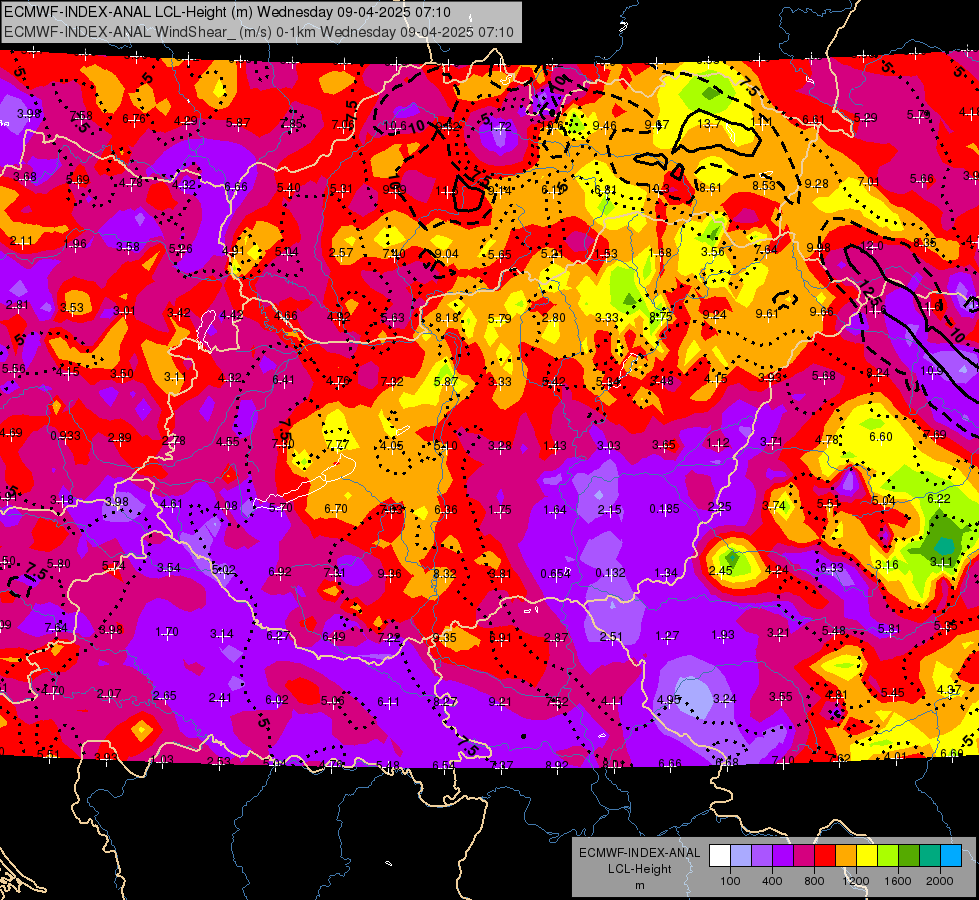Viewport: 979px width, 900px height.
Task: Click the 2.80 wind shear value
Action: pyautogui.click(x=553, y=317)
